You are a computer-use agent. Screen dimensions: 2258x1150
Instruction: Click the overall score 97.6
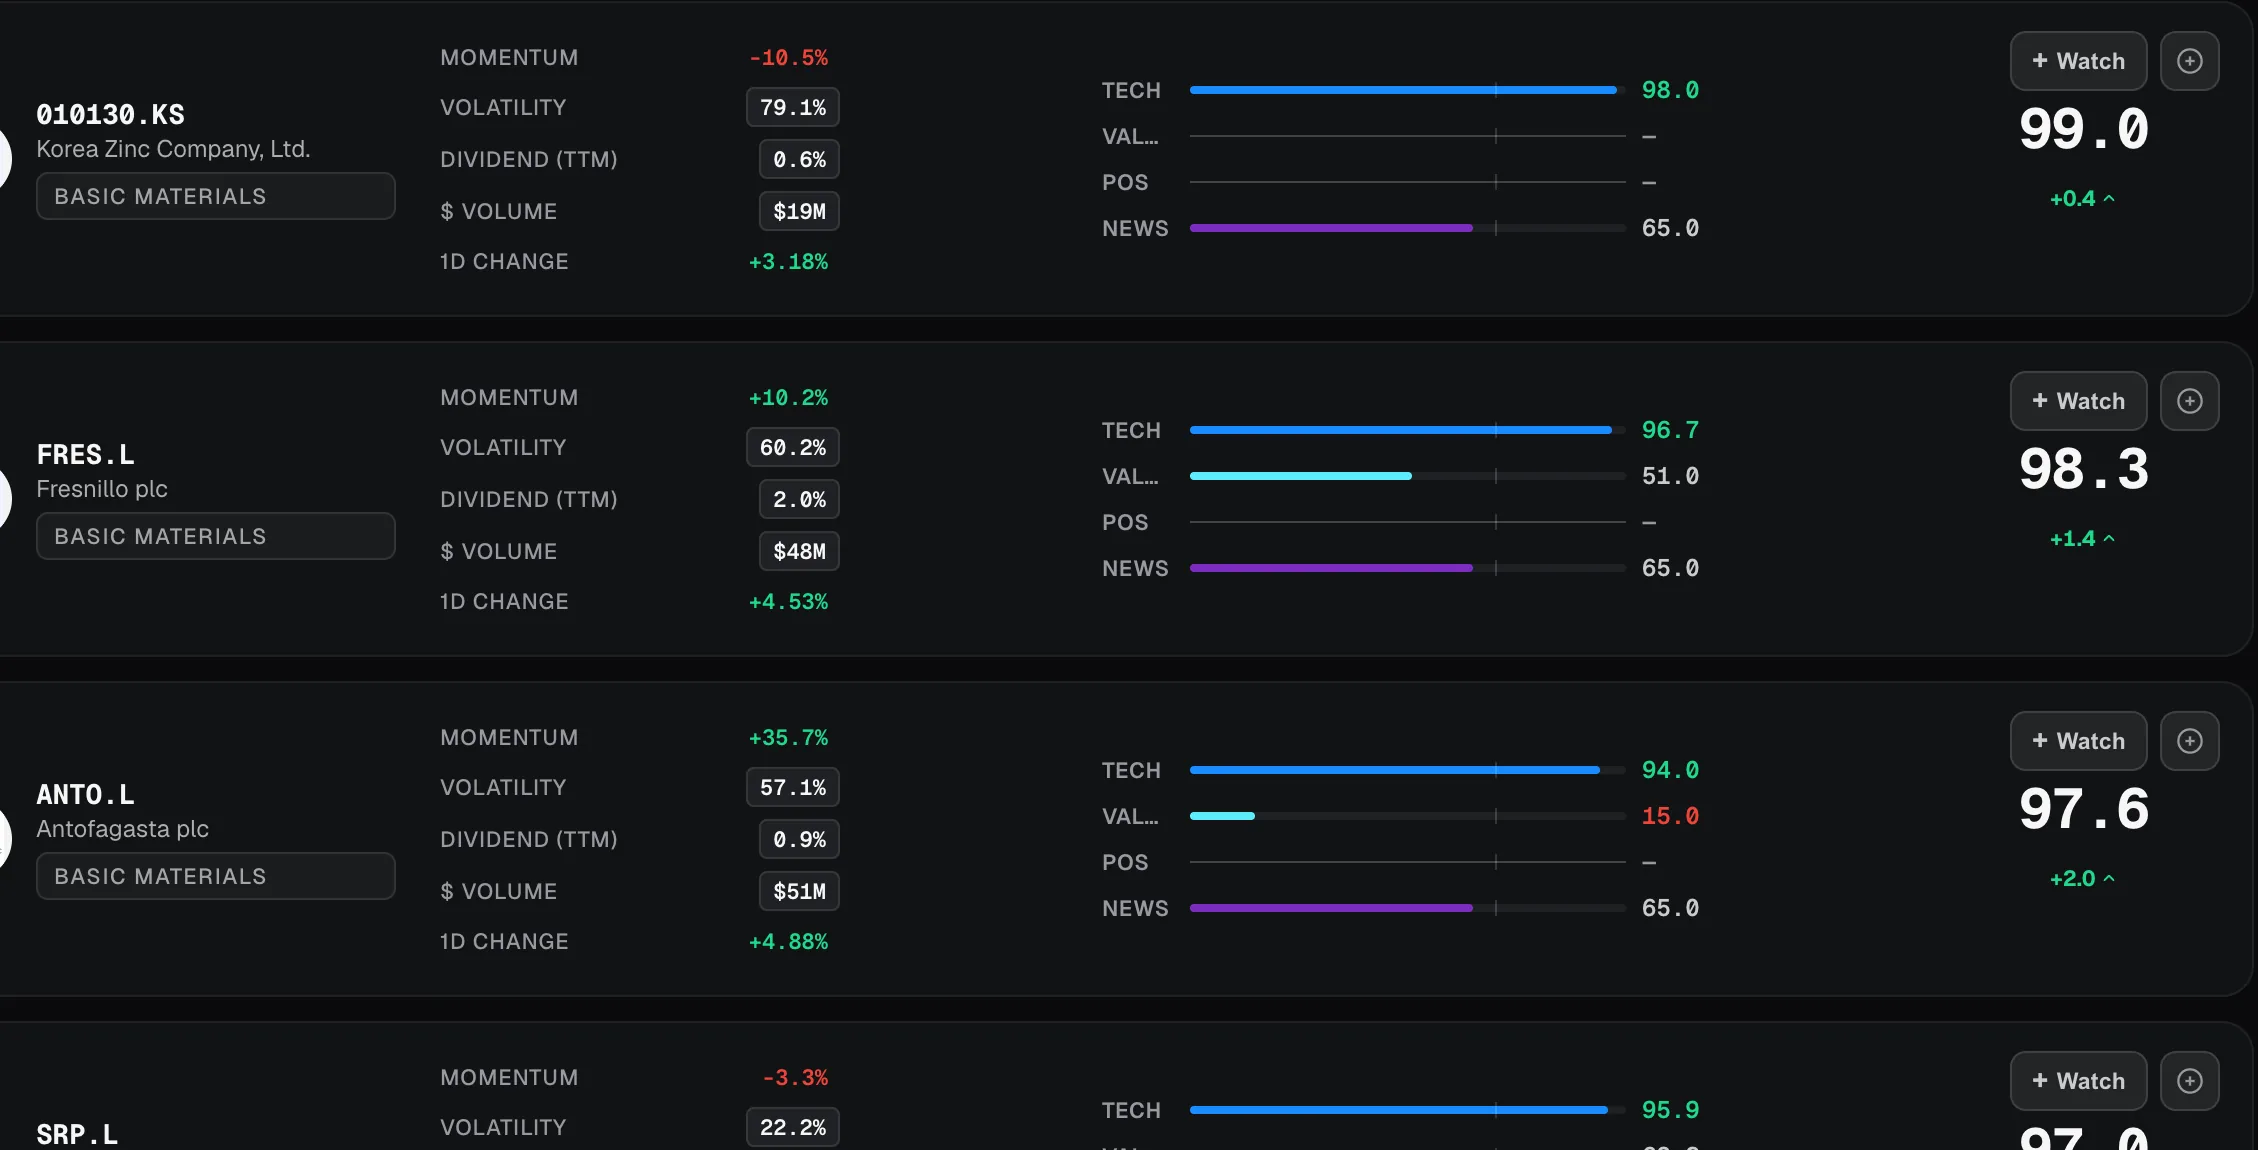coord(2084,810)
